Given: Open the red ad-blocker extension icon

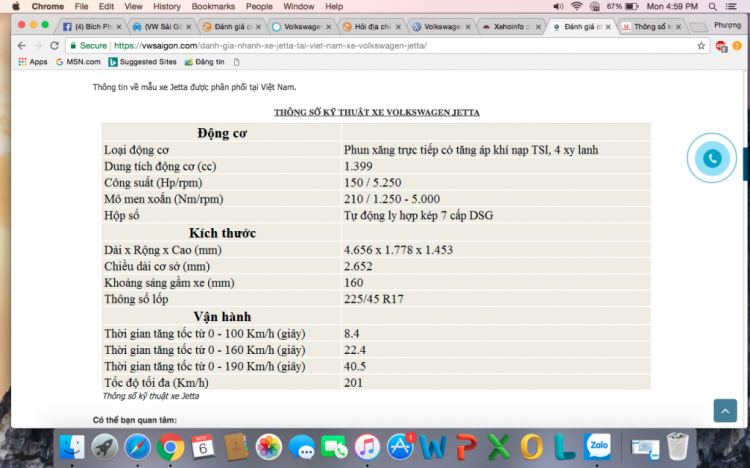Looking at the screenshot, I should click(721, 46).
